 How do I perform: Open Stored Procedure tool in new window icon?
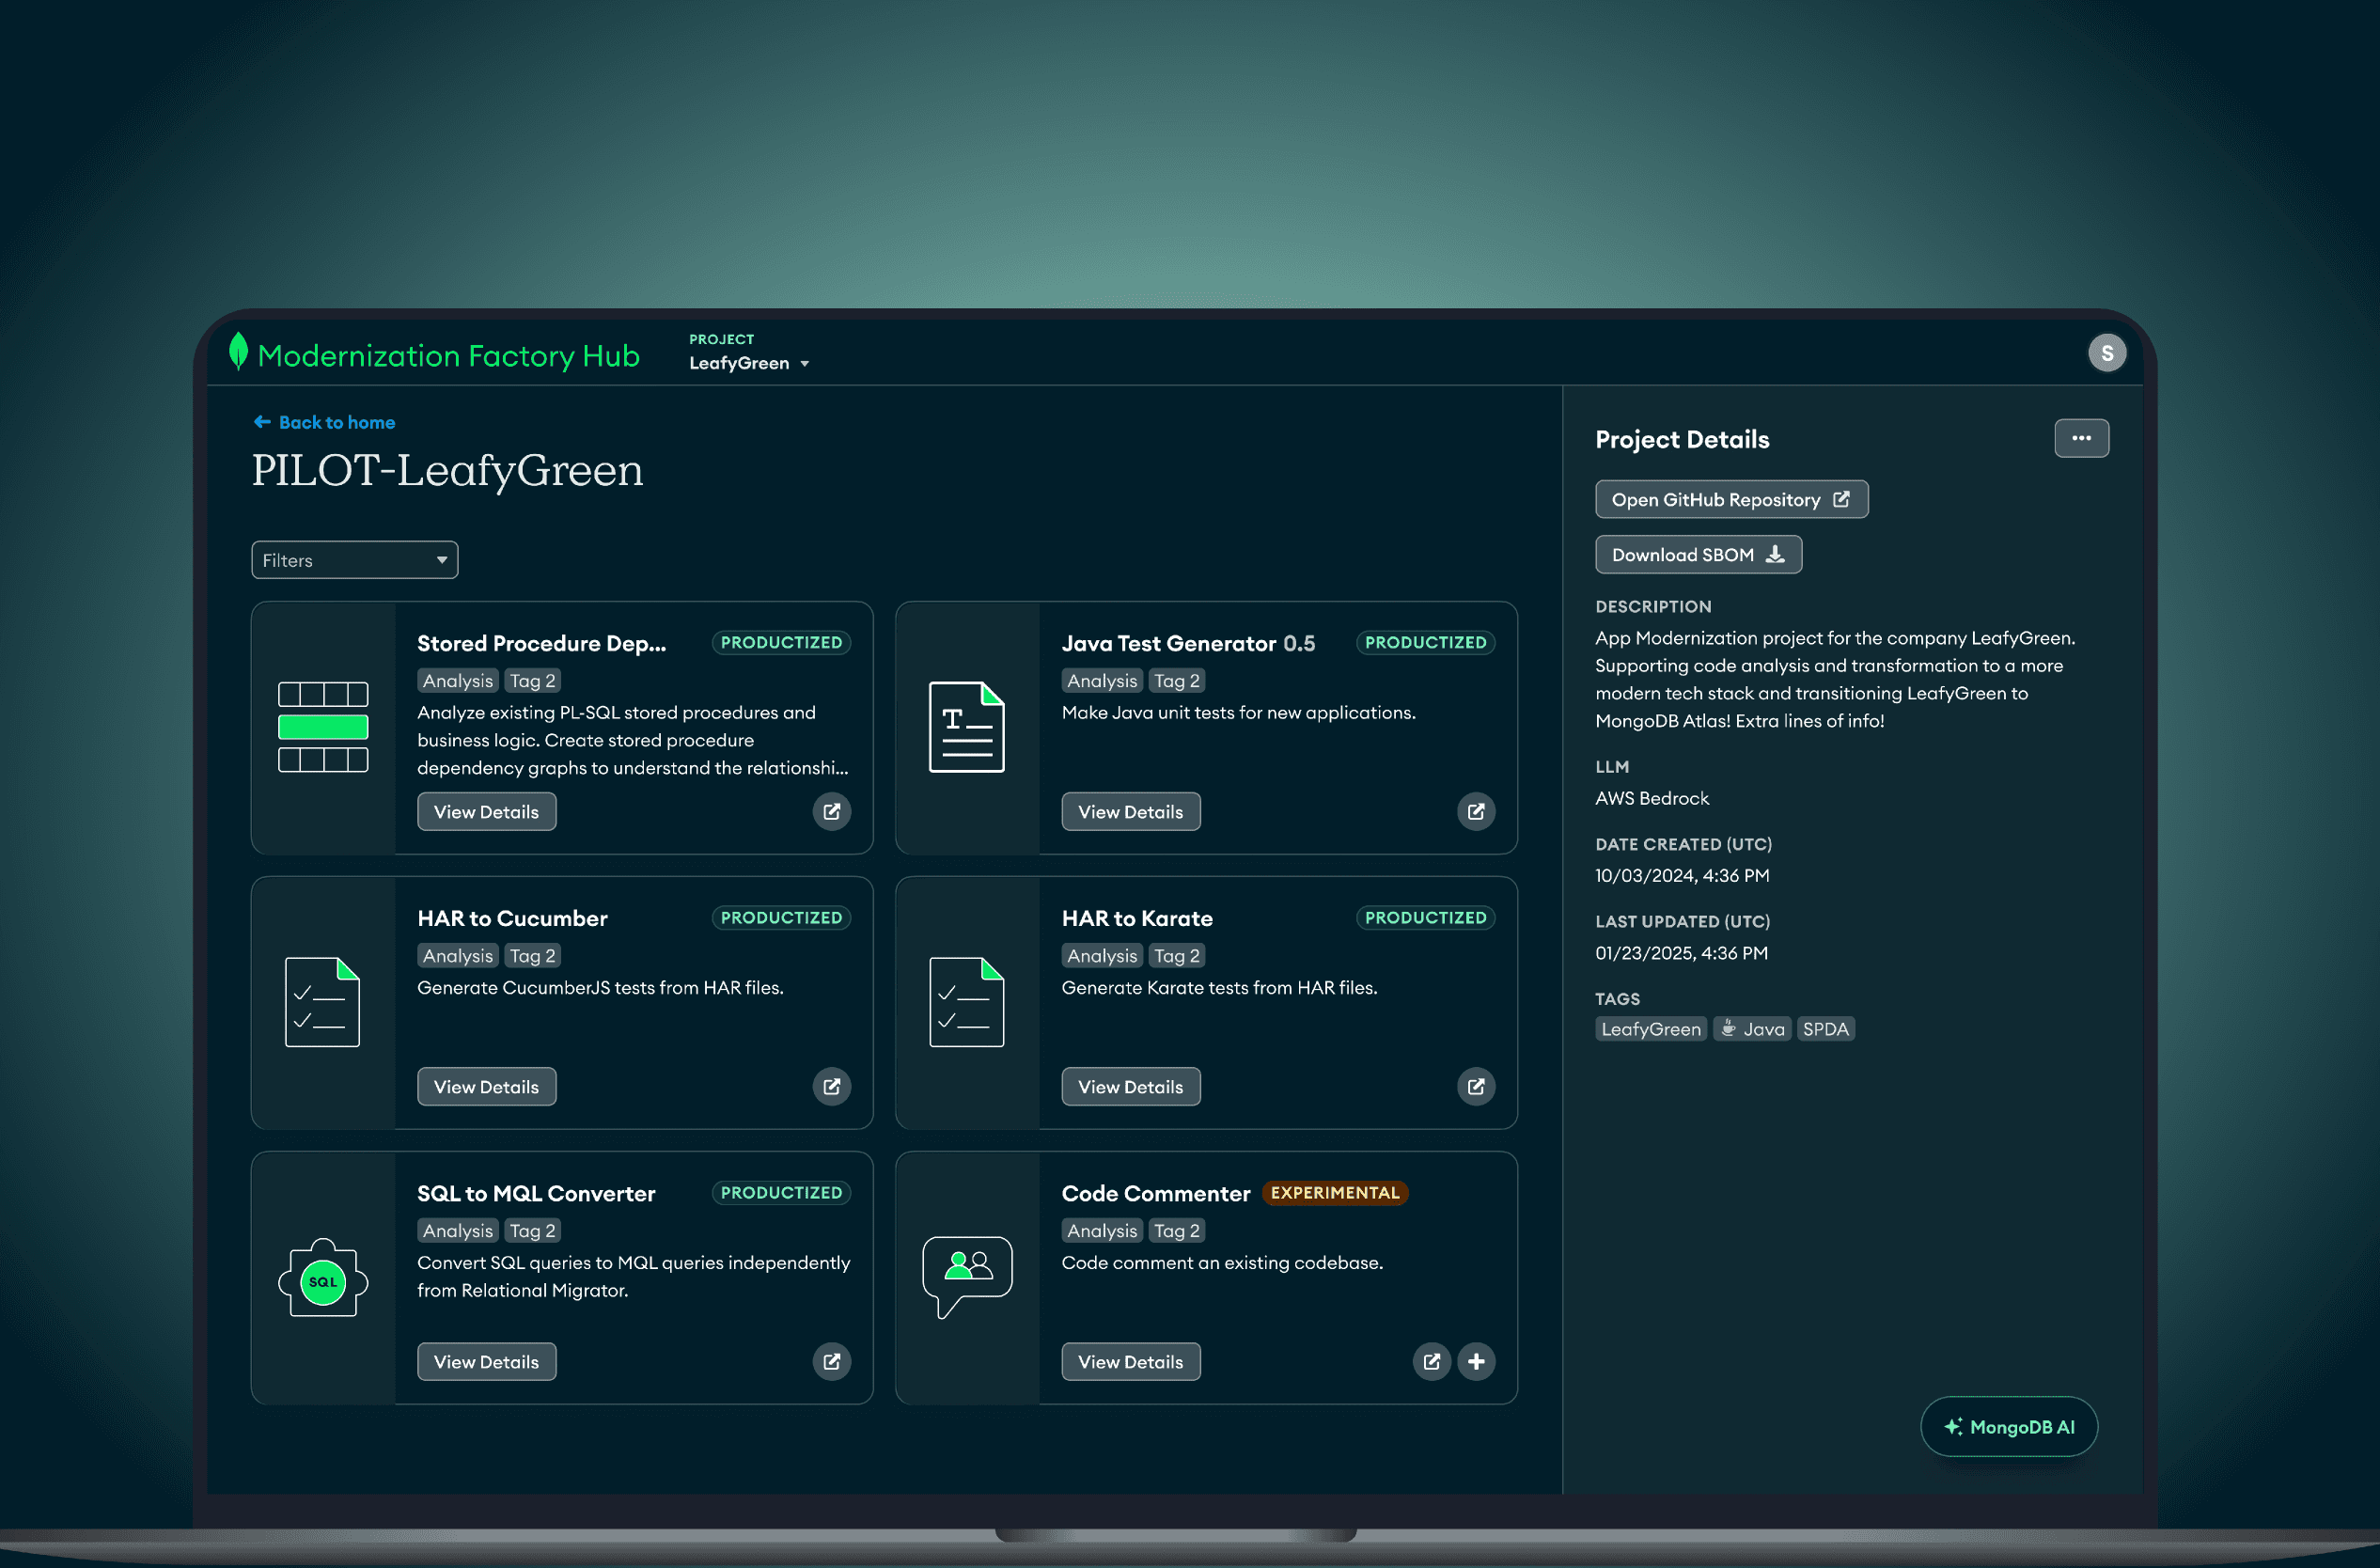pyautogui.click(x=831, y=811)
